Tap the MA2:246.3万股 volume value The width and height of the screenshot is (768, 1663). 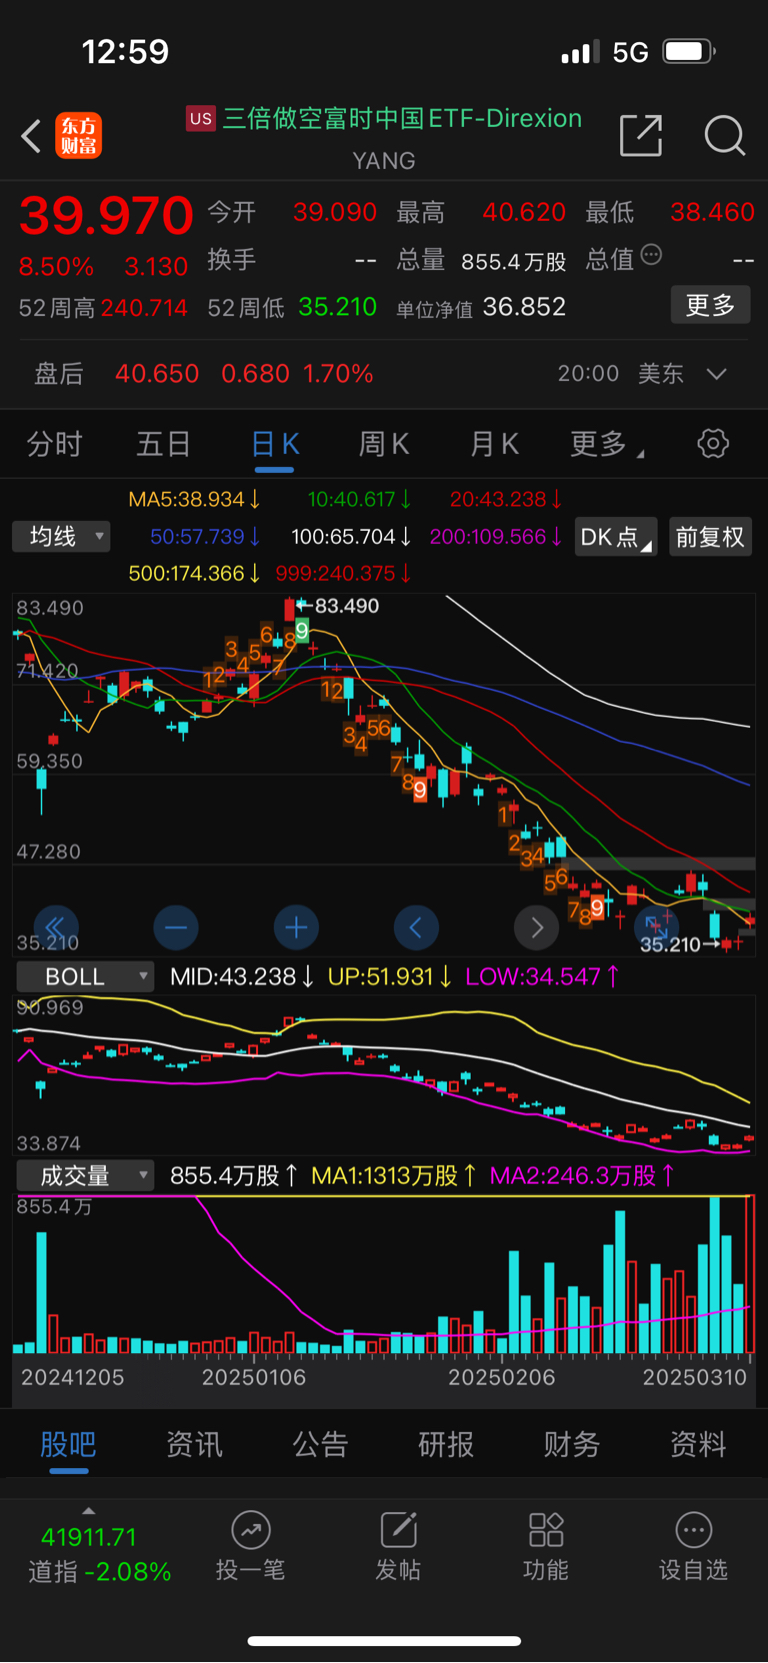pyautogui.click(x=582, y=1175)
